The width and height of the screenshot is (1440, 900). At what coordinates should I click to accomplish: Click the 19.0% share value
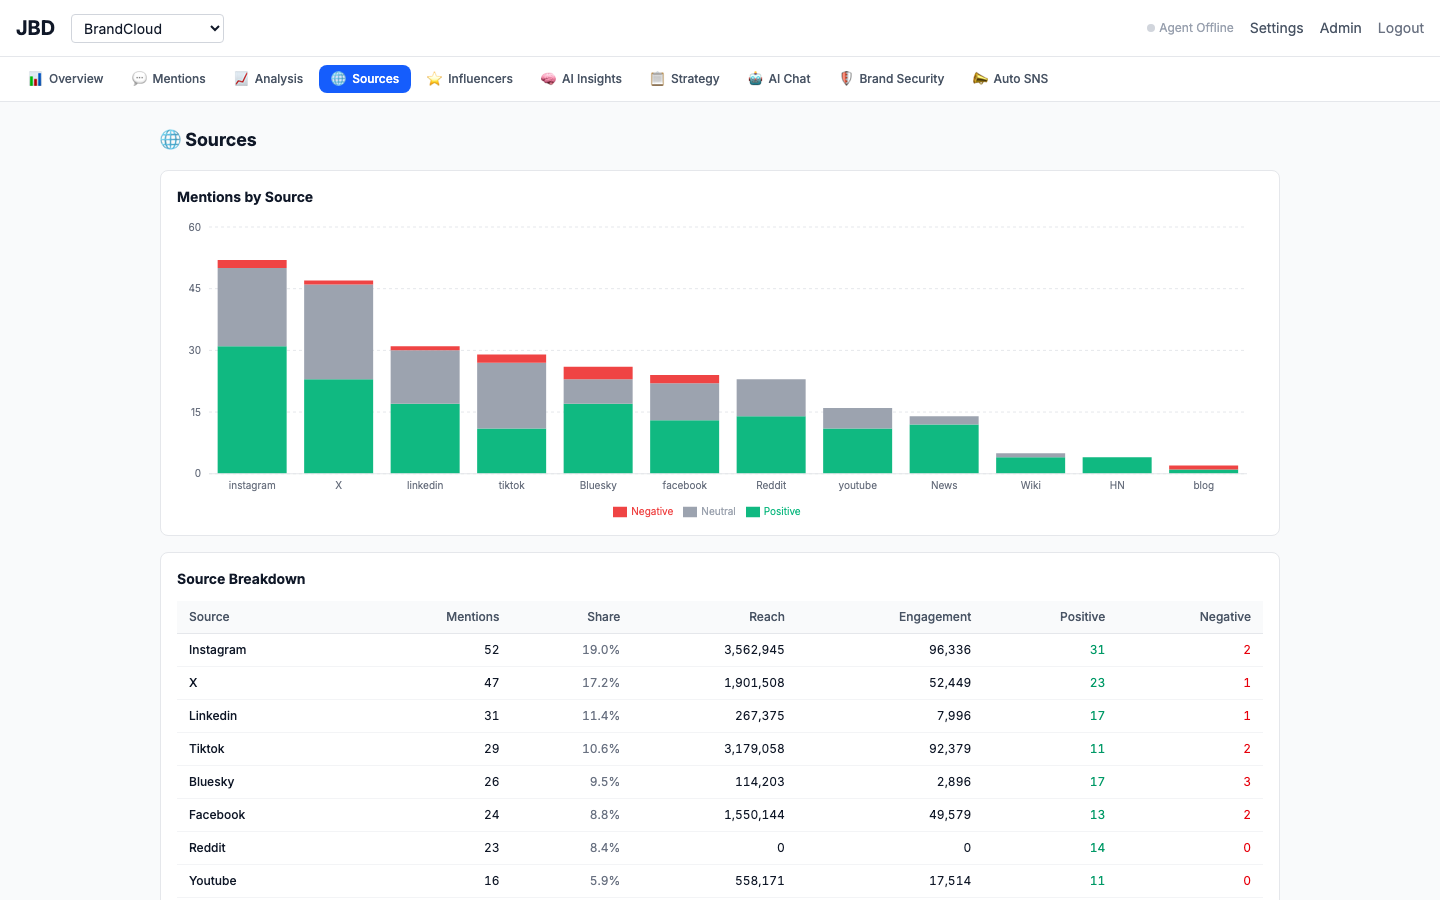point(601,650)
